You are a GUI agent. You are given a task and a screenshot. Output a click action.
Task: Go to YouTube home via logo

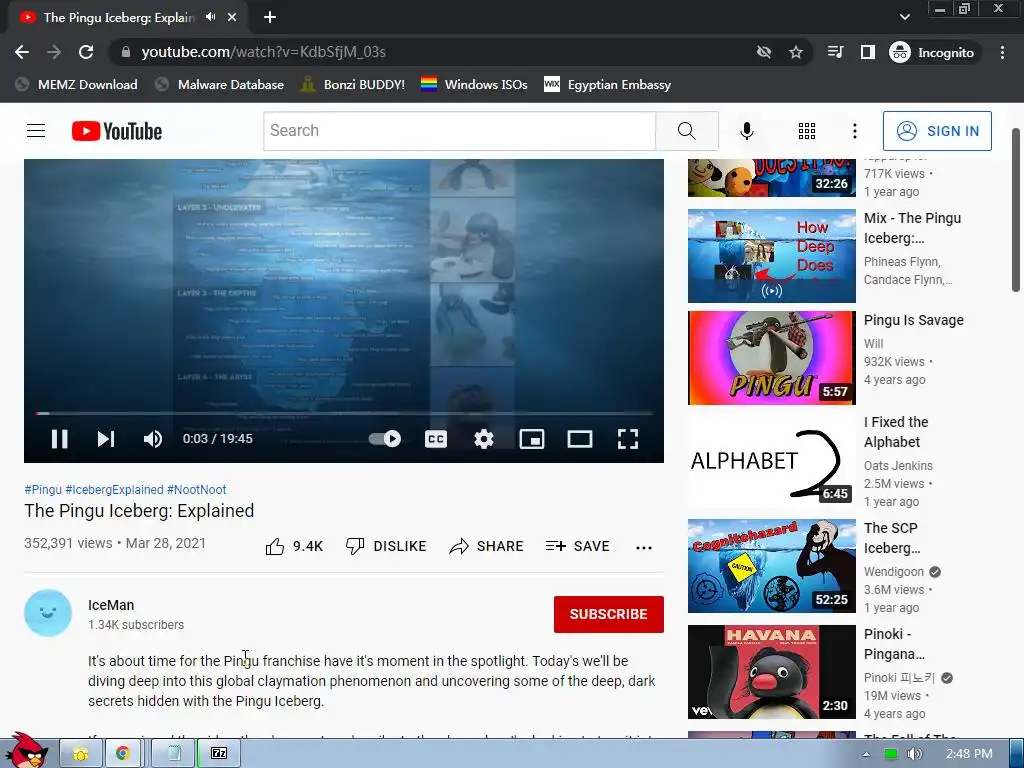(x=117, y=131)
